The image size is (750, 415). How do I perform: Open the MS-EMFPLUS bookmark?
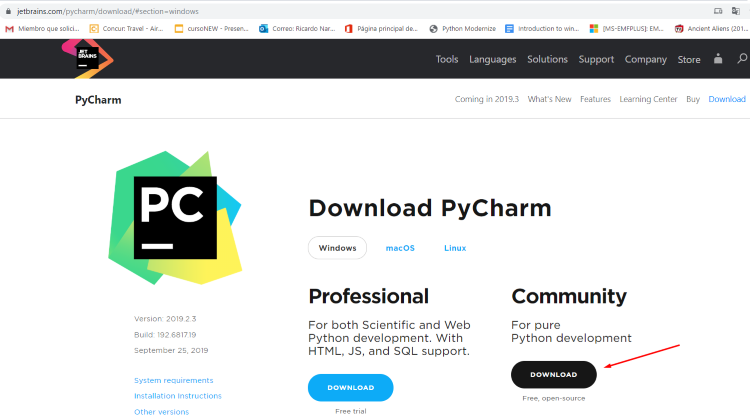click(627, 29)
